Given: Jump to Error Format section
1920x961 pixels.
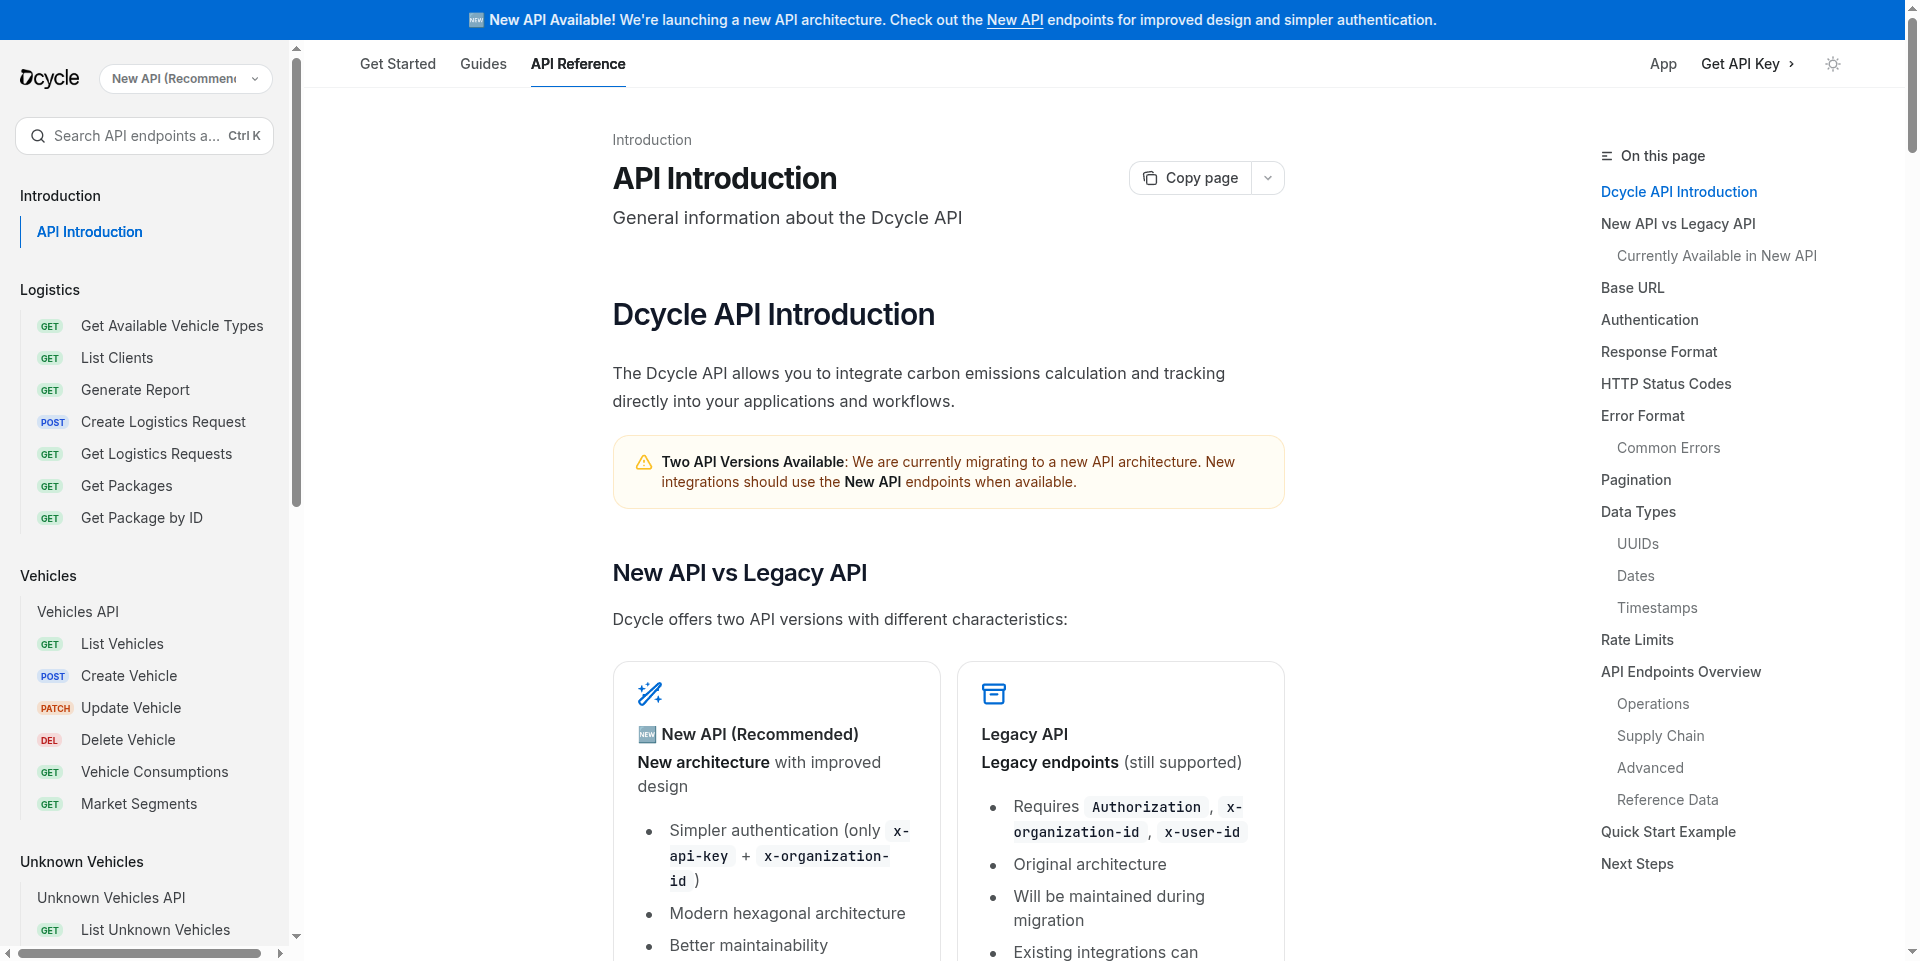Looking at the screenshot, I should coord(1643,416).
